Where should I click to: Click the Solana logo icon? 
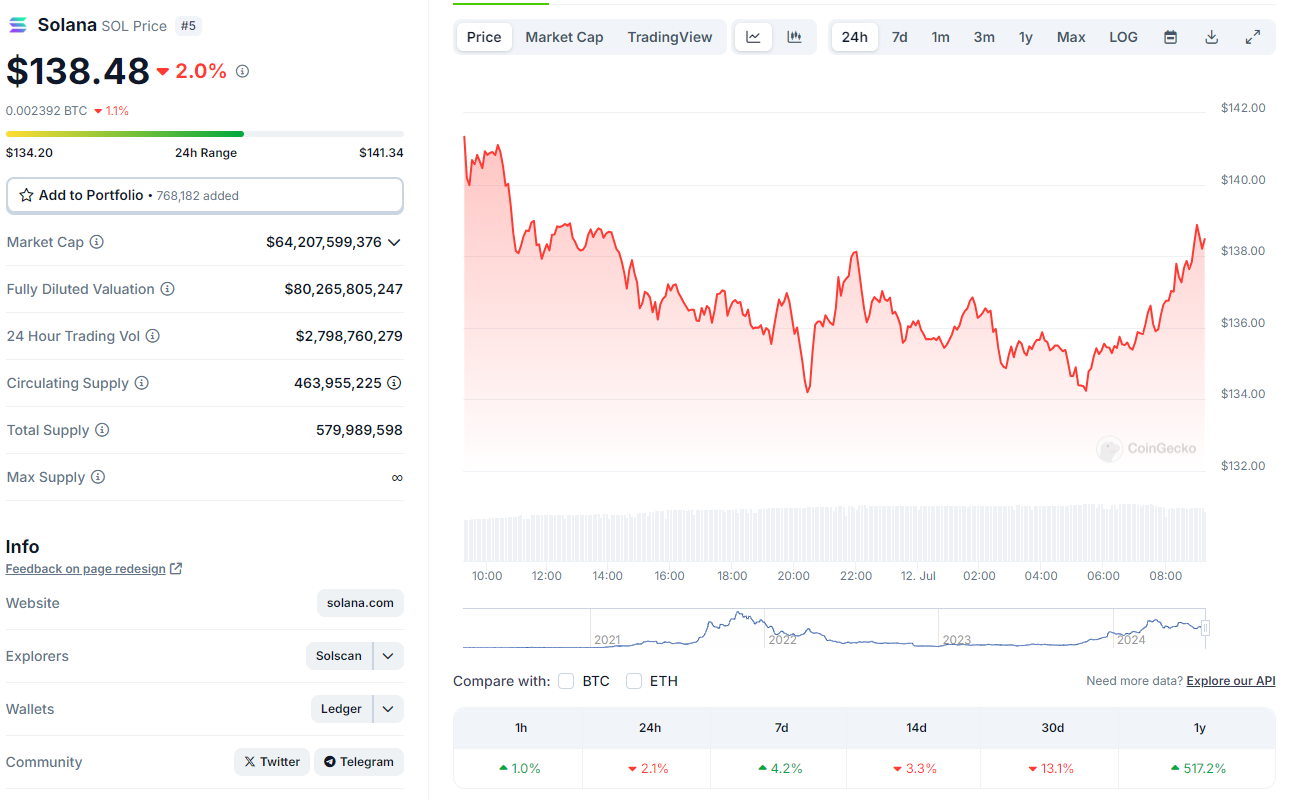[19, 25]
